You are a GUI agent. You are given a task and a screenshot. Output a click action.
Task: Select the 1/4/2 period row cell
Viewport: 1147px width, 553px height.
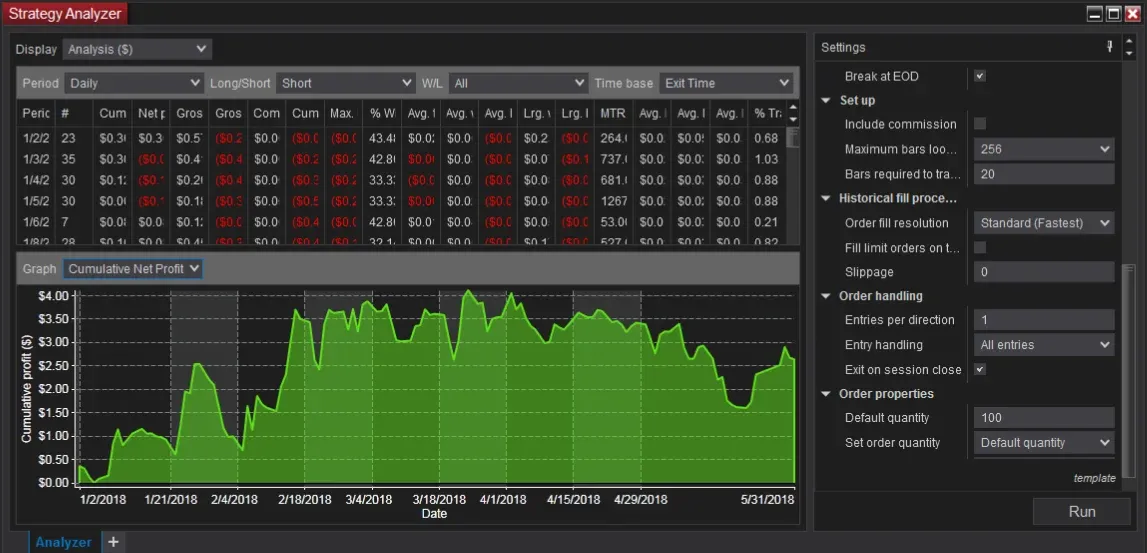(x=36, y=180)
